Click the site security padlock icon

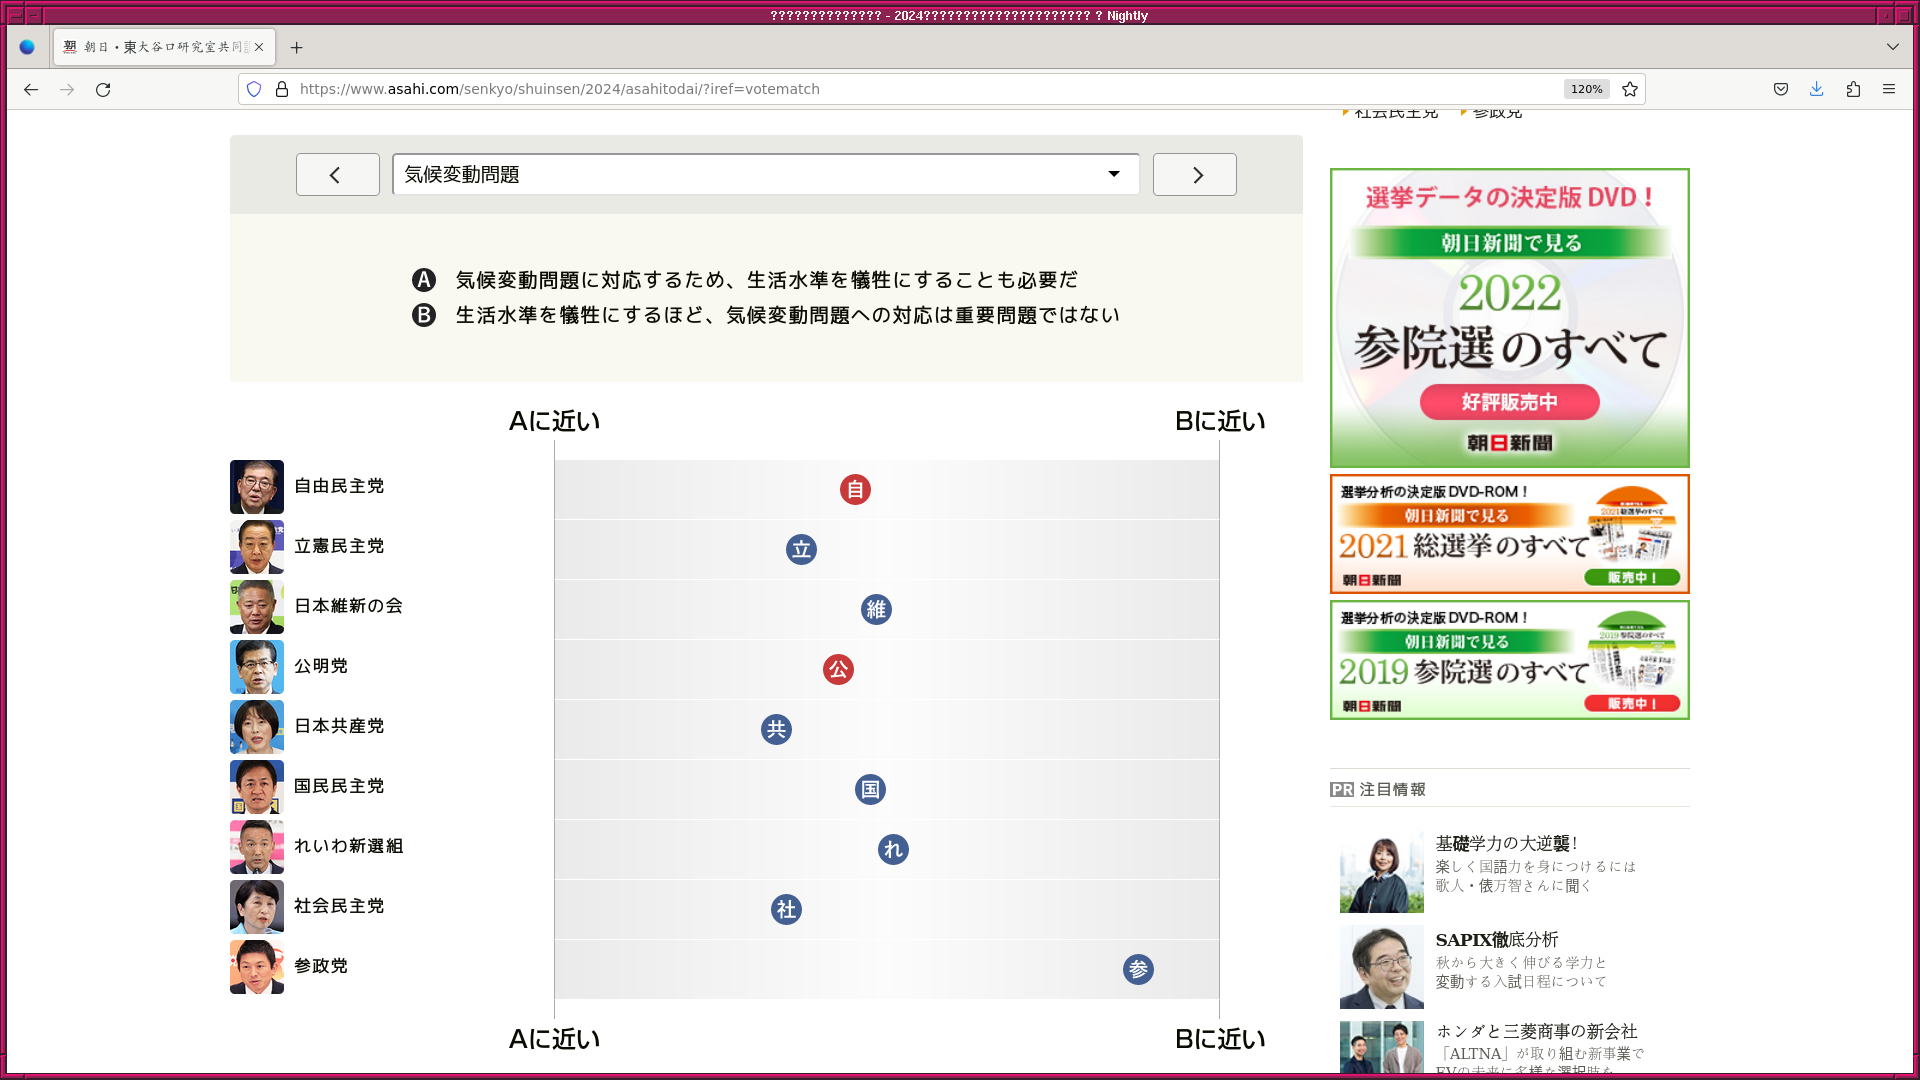click(282, 89)
